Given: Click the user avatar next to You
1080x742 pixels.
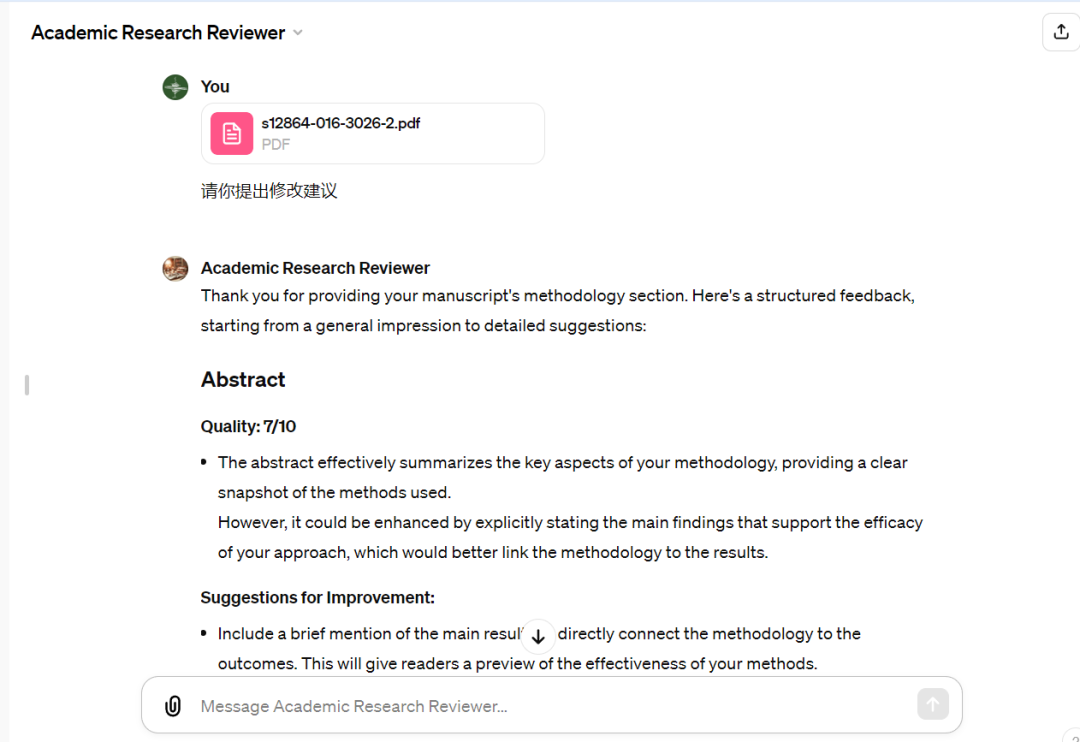Looking at the screenshot, I should pyautogui.click(x=176, y=87).
